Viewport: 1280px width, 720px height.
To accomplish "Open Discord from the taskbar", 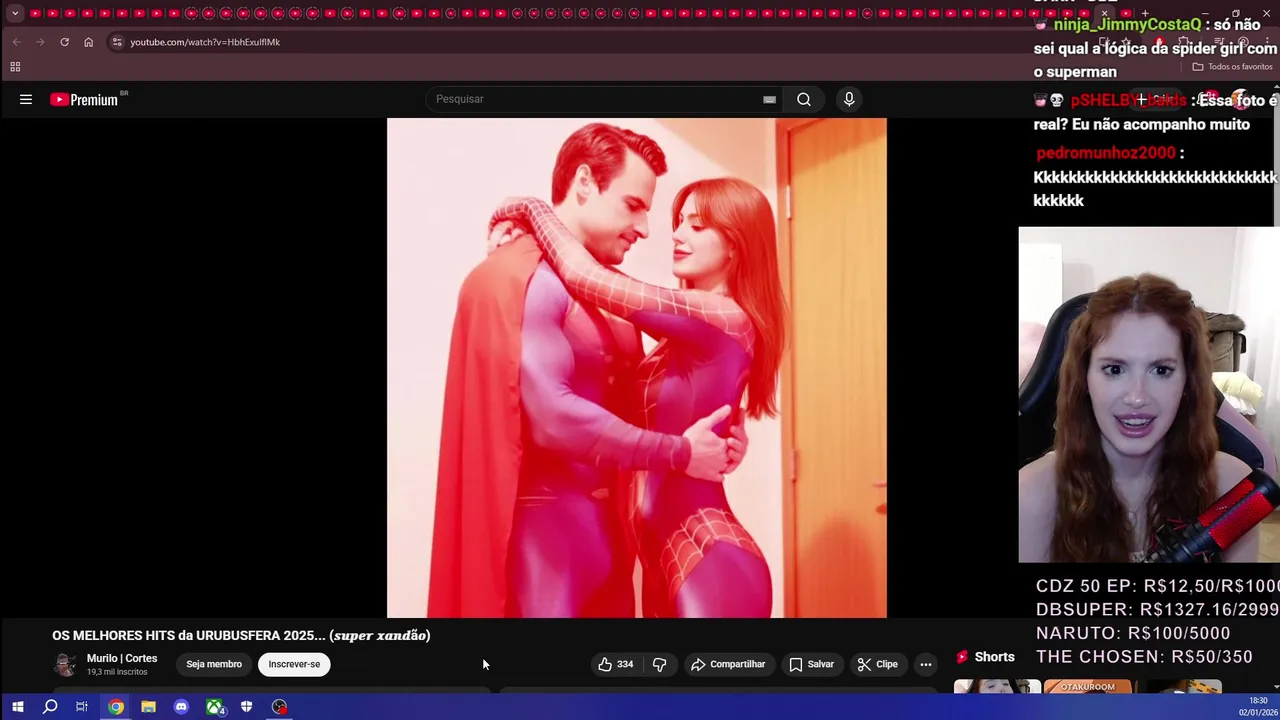I will 181,707.
